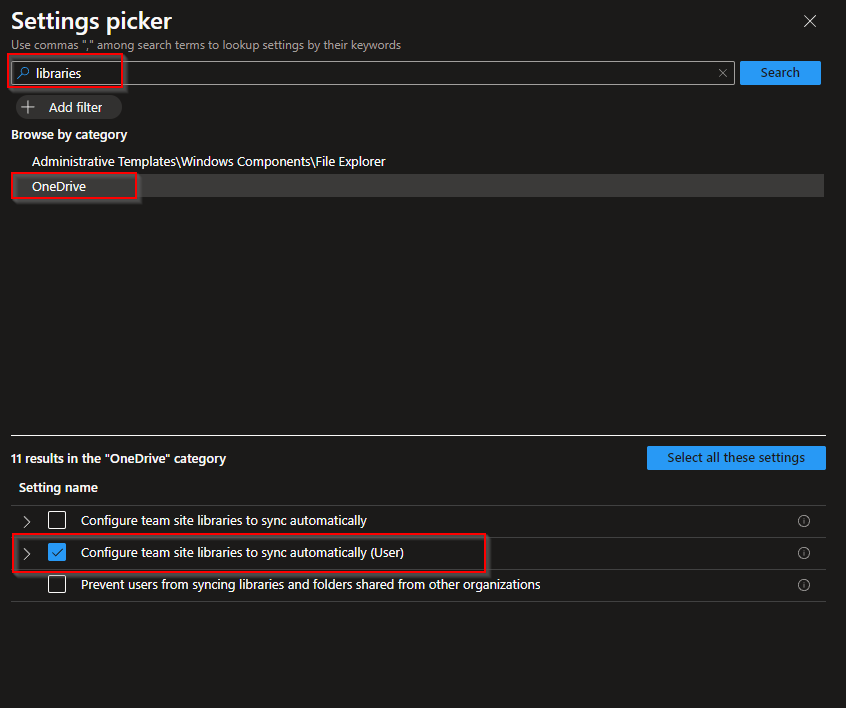Enable Prevent users from syncing shared libraries

pos(57,585)
